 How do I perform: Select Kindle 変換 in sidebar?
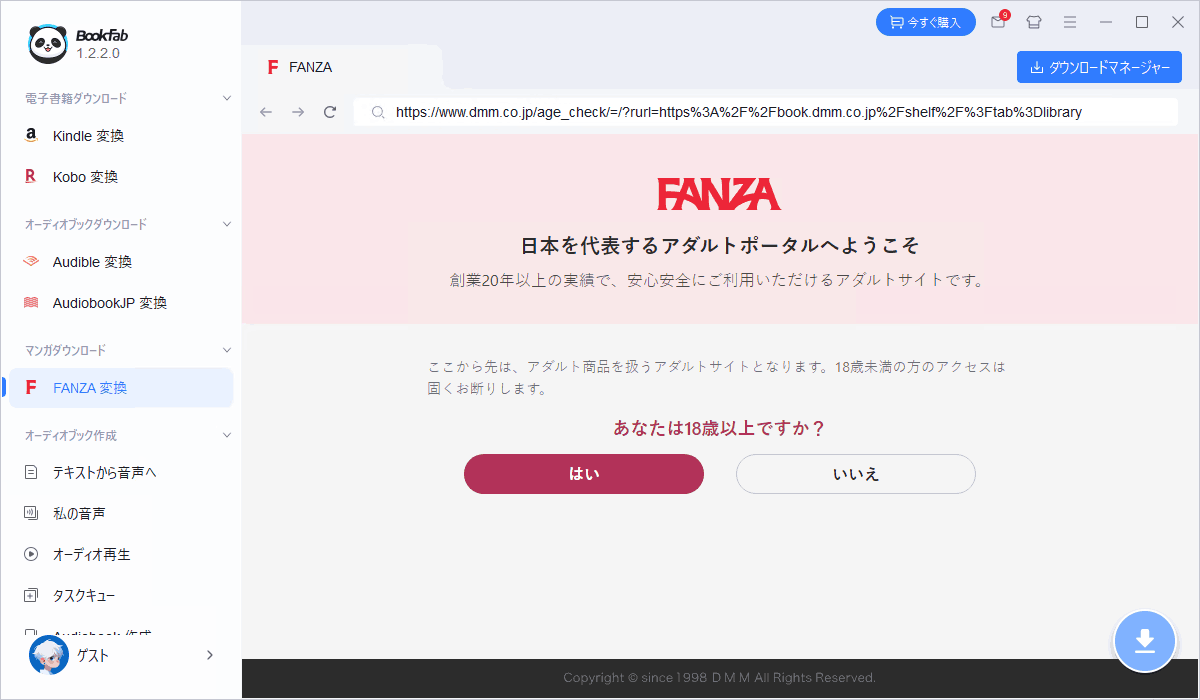tap(88, 136)
